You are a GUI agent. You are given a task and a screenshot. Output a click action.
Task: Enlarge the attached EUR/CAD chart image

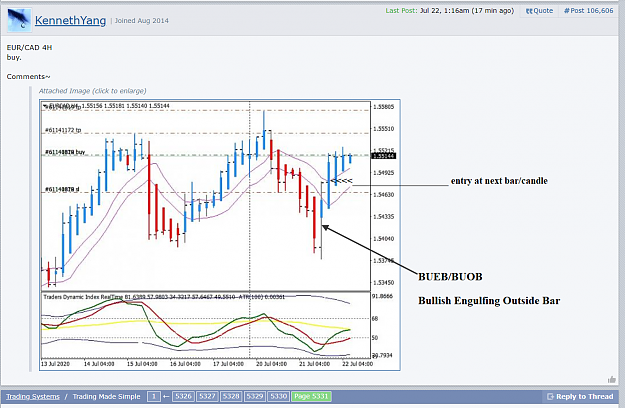coord(220,235)
